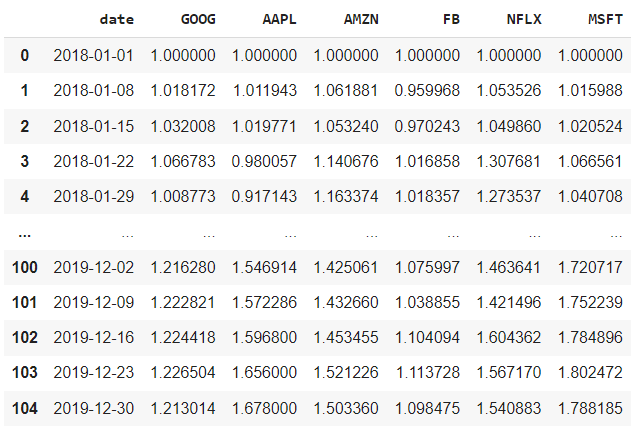Select the AAPL value 1.678000
632x429 pixels.
point(263,408)
